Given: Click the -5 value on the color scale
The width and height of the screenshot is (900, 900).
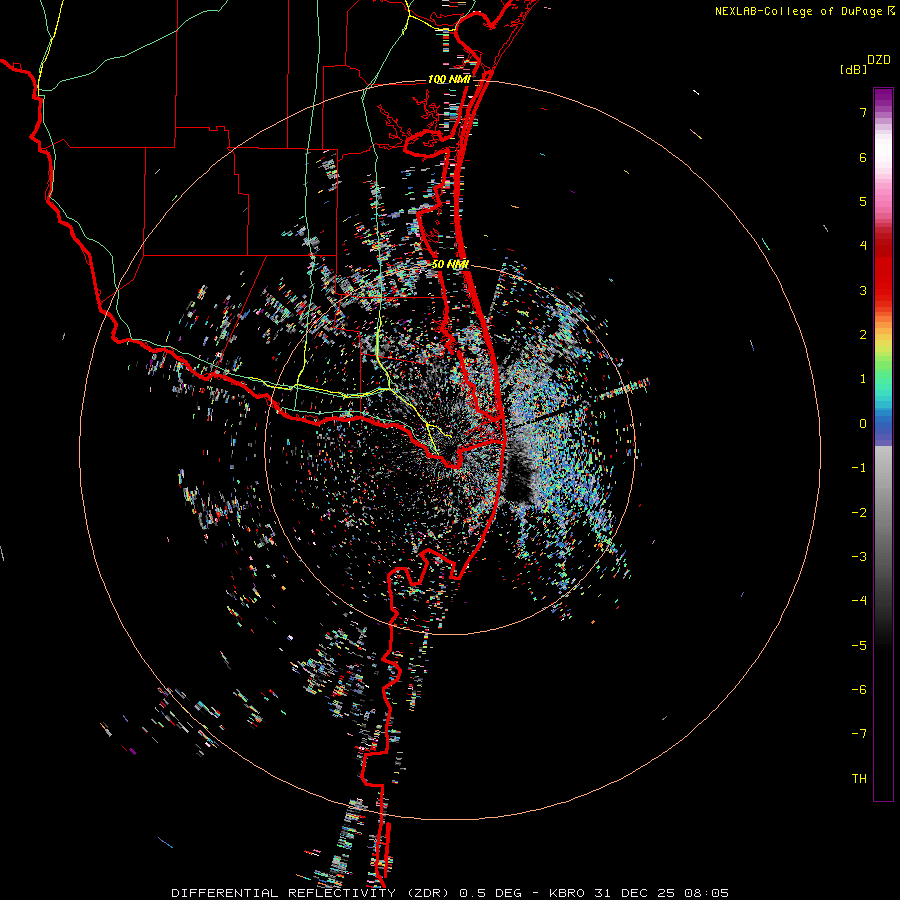Looking at the screenshot, I should pos(859,646).
